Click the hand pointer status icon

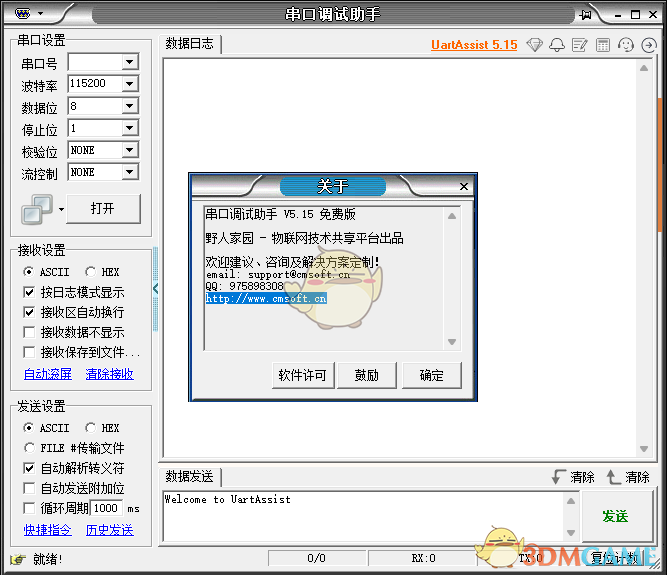(18, 559)
